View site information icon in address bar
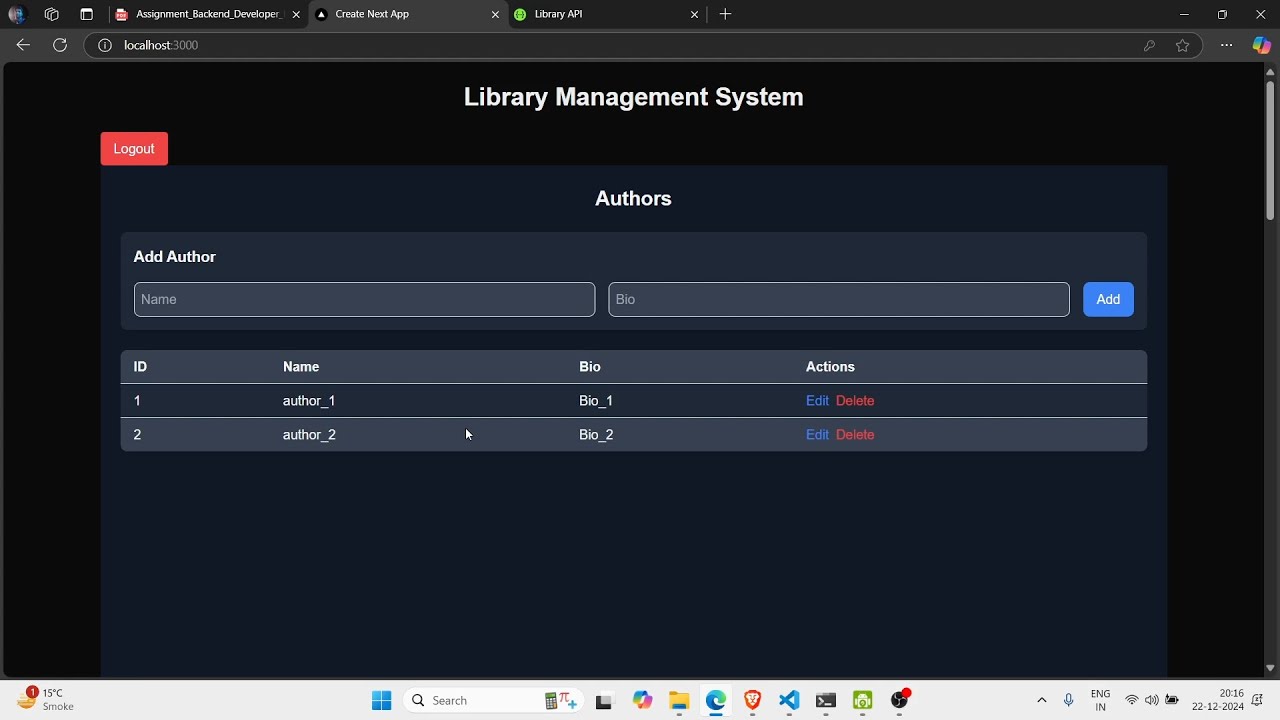The width and height of the screenshot is (1280, 720). tap(104, 45)
